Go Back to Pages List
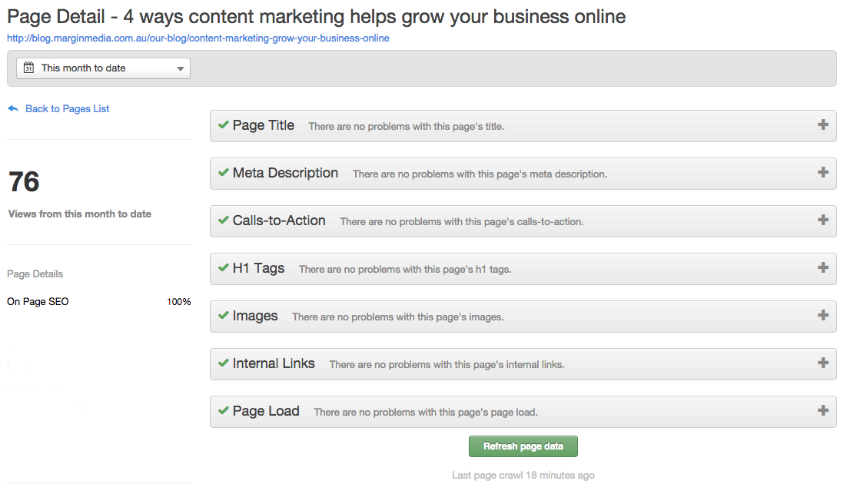The width and height of the screenshot is (850, 494). pyautogui.click(x=67, y=108)
